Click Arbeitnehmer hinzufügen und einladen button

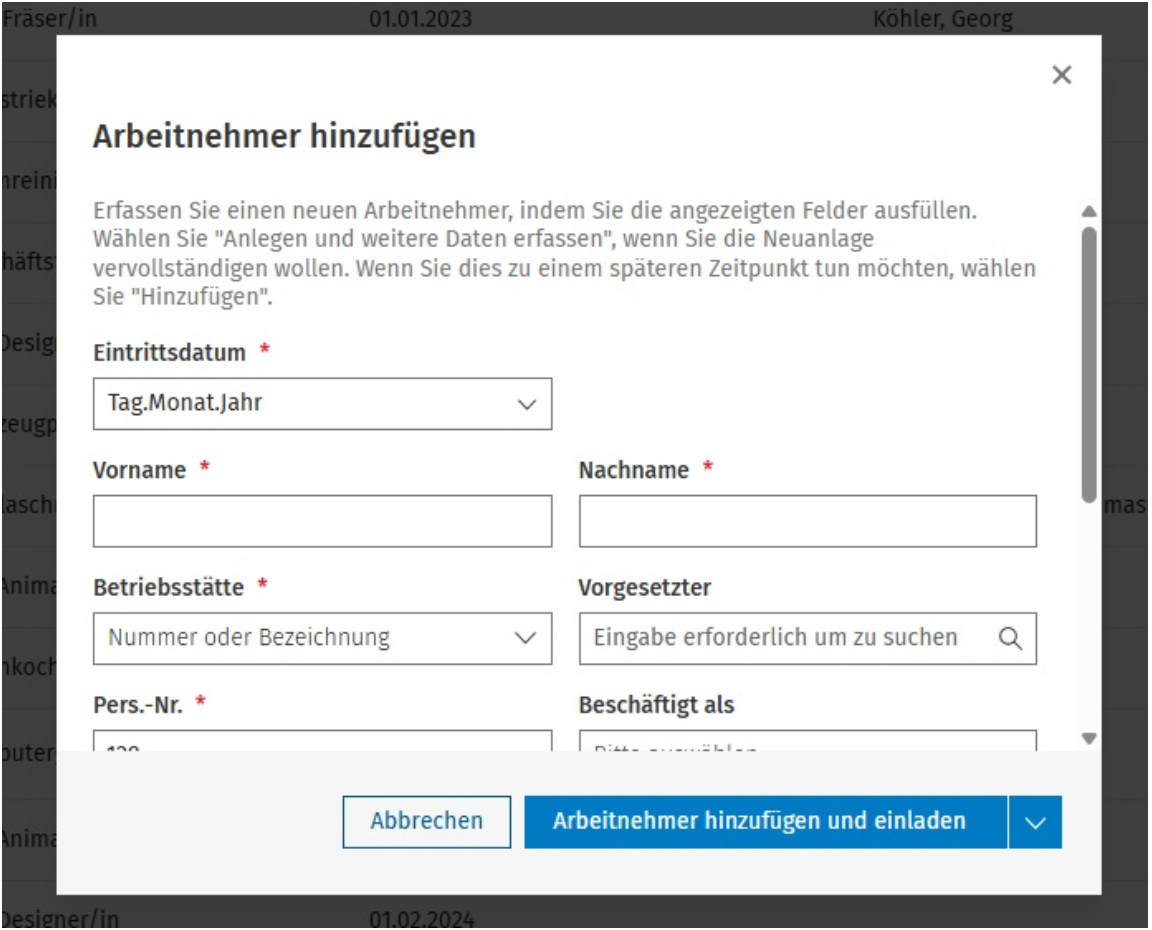(x=765, y=821)
